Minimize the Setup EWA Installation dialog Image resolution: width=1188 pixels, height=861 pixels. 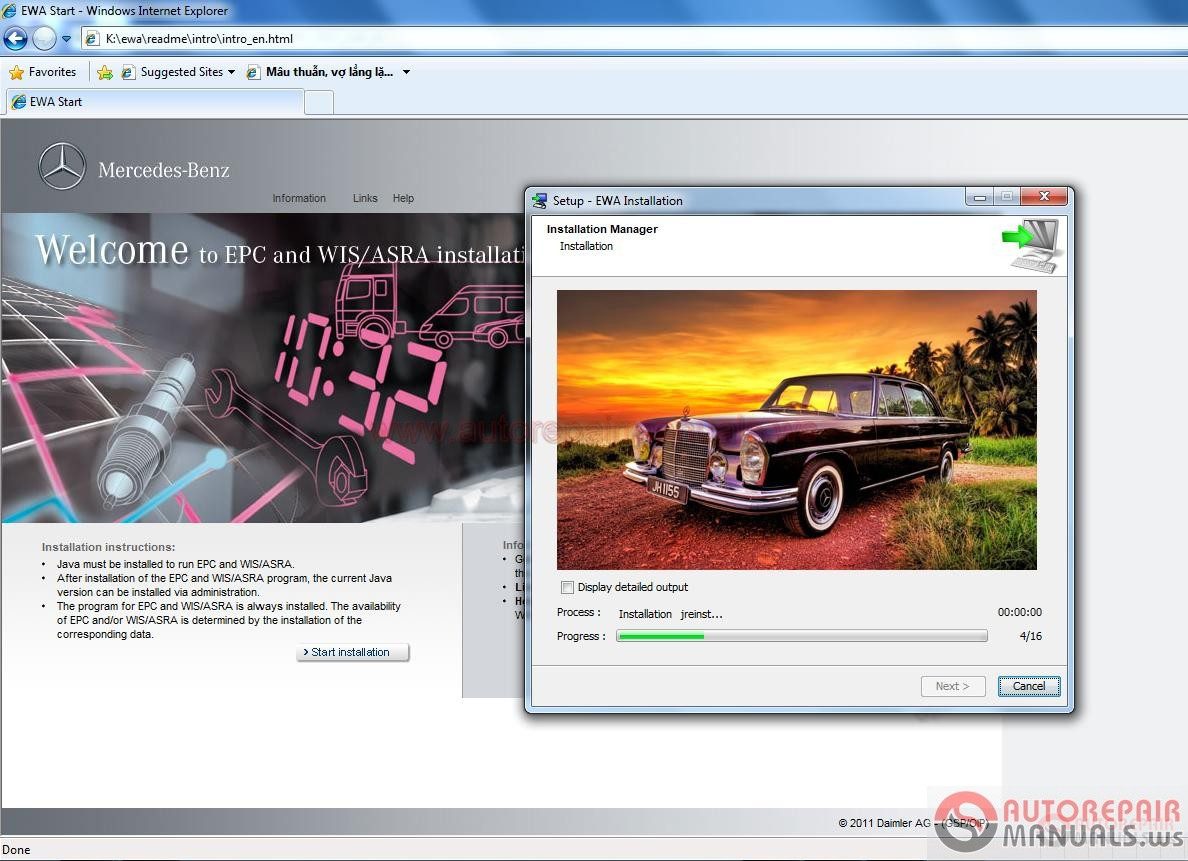coord(979,197)
